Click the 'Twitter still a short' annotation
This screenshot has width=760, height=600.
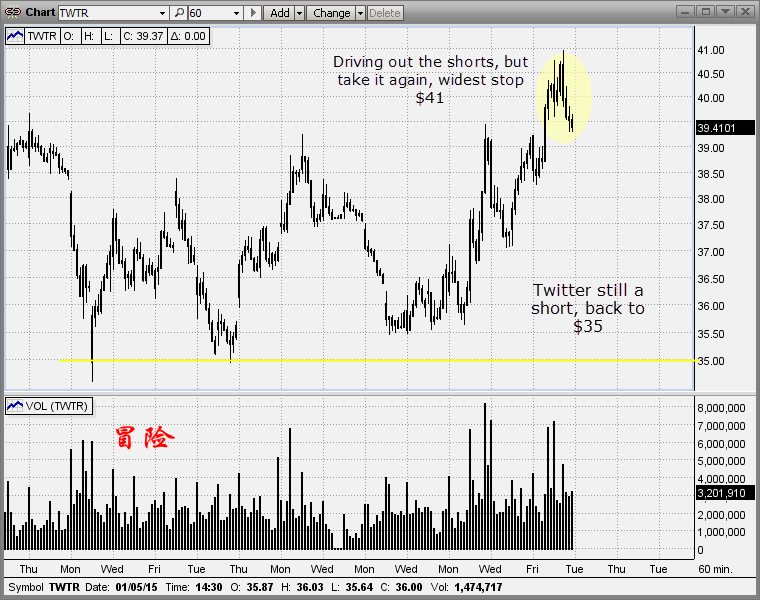[588, 308]
